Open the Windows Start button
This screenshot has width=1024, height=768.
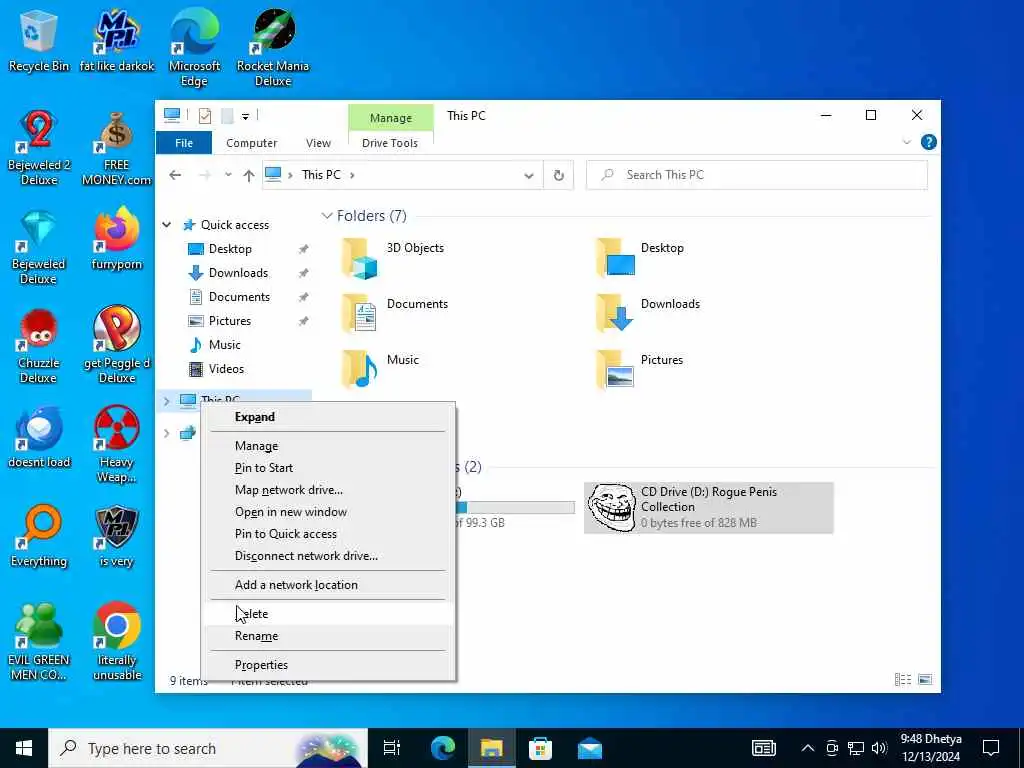(24, 748)
